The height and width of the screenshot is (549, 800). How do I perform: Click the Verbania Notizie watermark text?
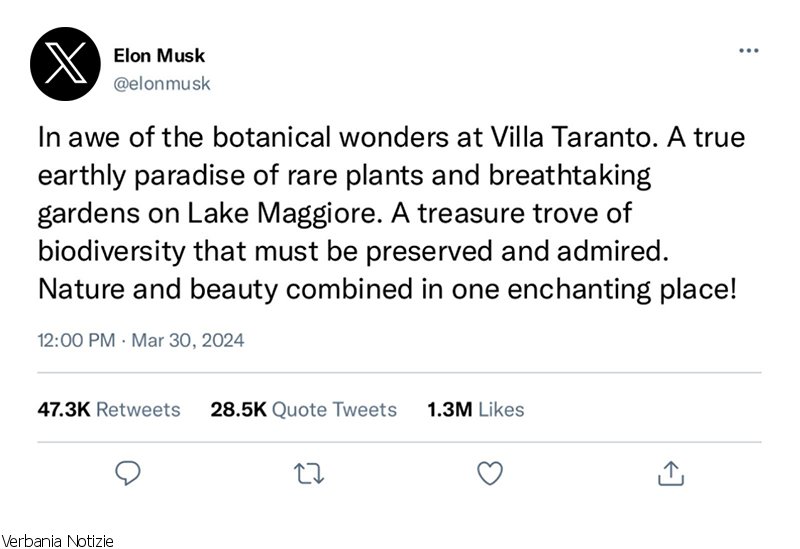(x=58, y=541)
